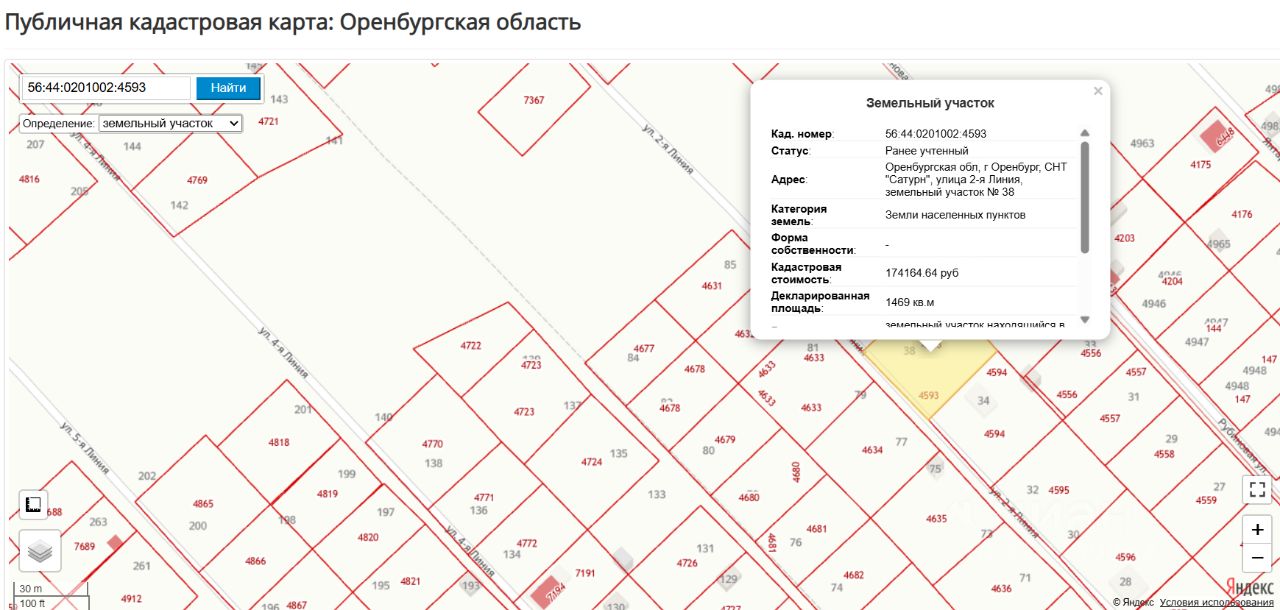This screenshot has height=610, width=1280.
Task: Click parcel label 4726
Action: point(687,563)
